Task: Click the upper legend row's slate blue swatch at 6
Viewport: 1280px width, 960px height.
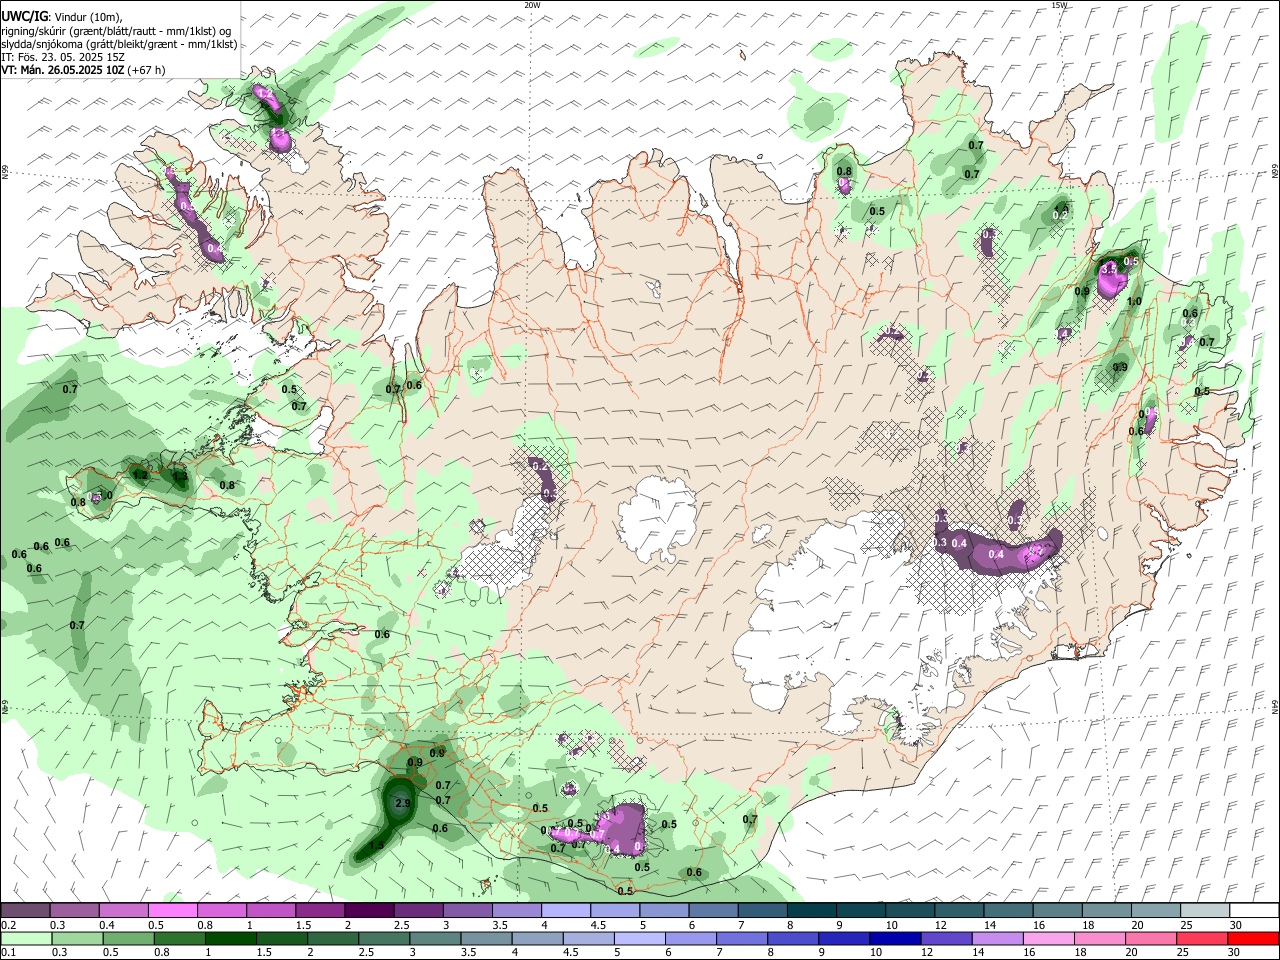Action: [x=713, y=911]
